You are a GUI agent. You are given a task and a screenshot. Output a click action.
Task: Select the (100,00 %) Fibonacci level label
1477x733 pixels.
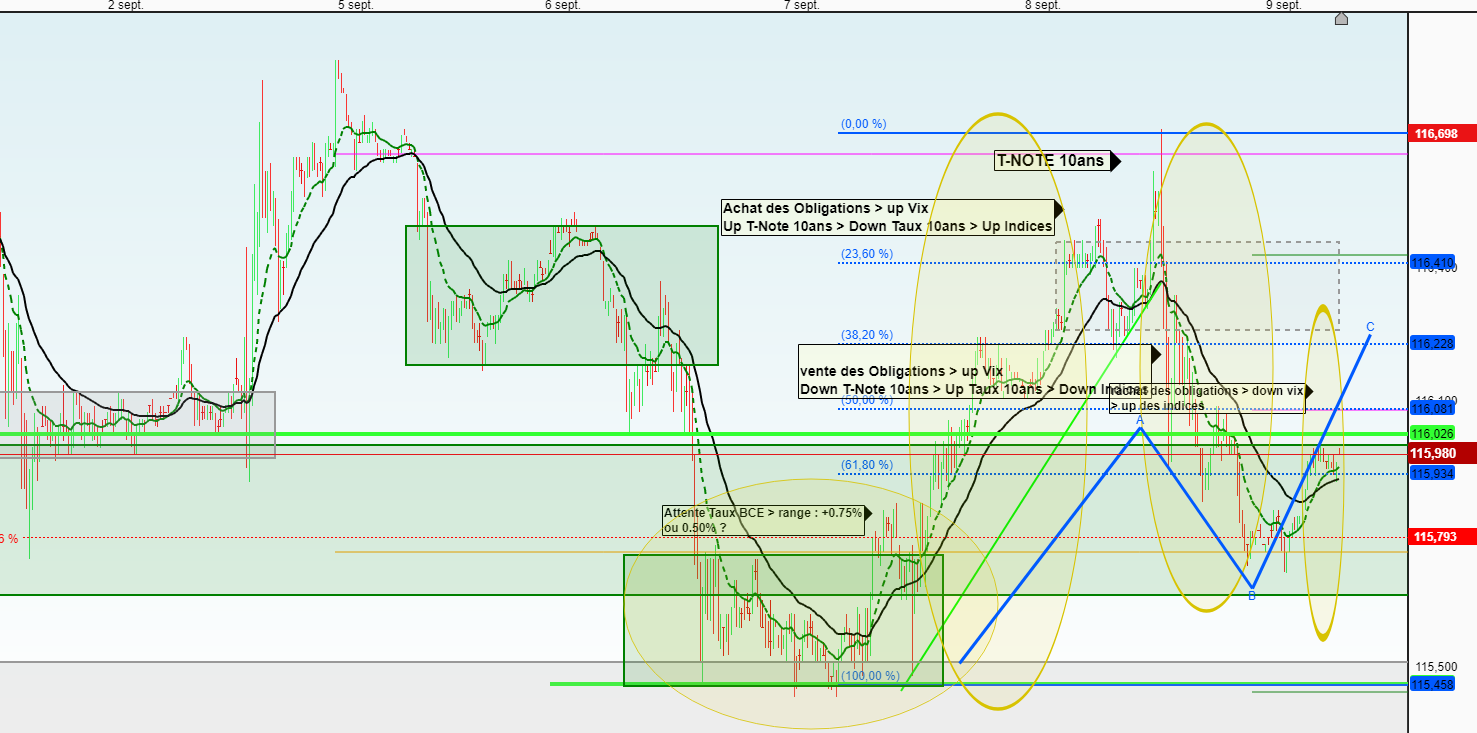870,676
